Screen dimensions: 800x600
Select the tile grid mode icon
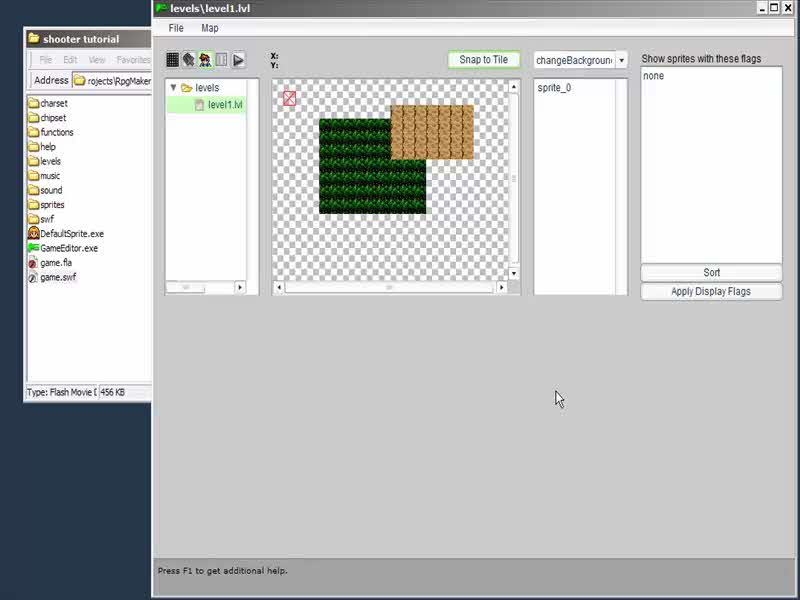(x=173, y=60)
